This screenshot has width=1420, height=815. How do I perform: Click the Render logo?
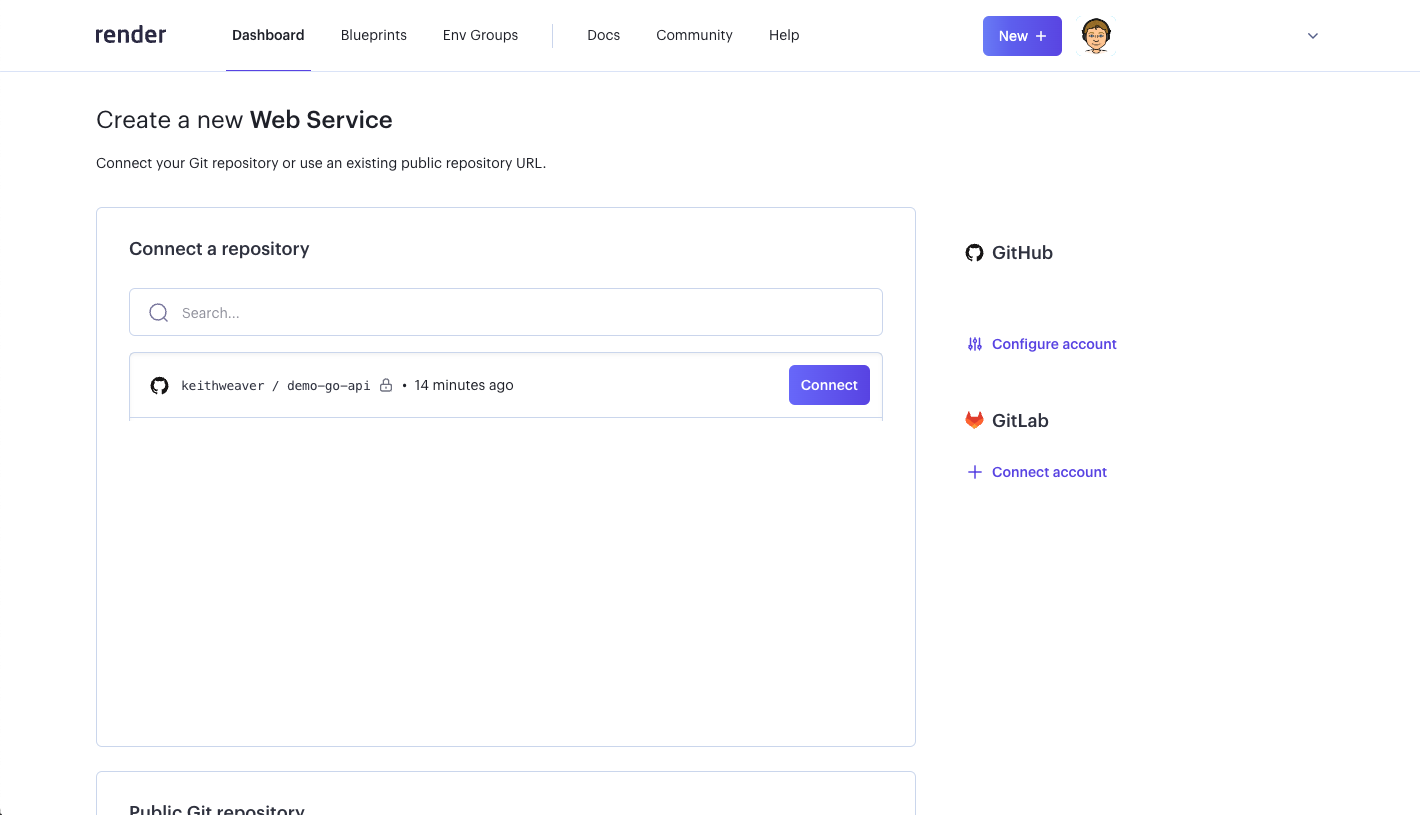(131, 35)
